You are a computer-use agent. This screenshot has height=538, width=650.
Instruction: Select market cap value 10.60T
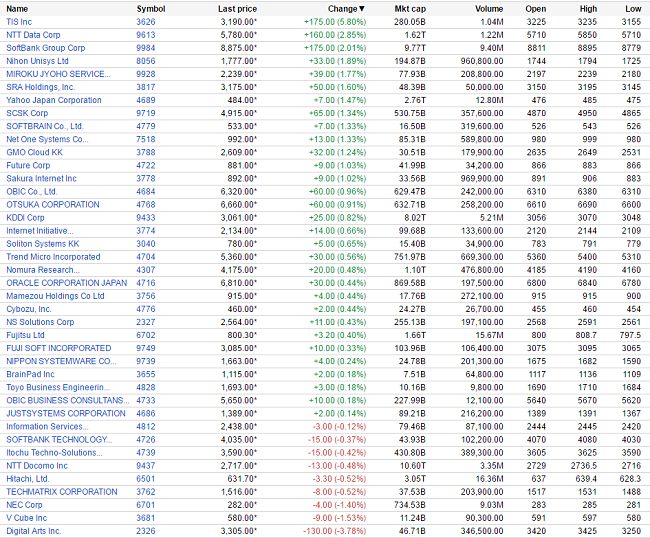click(413, 466)
